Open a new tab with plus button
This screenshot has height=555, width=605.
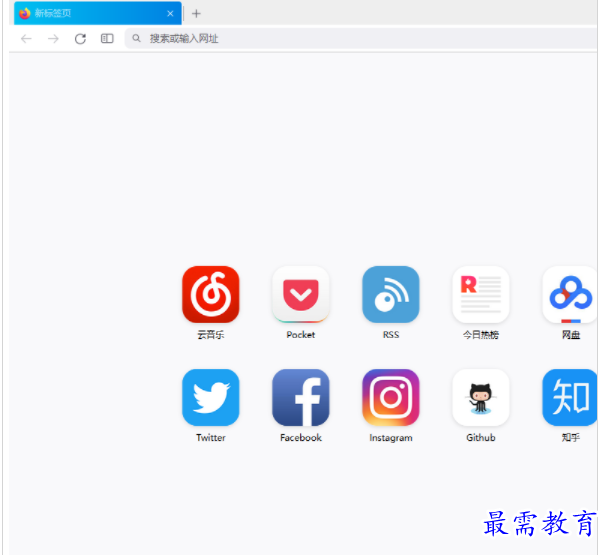click(x=196, y=14)
